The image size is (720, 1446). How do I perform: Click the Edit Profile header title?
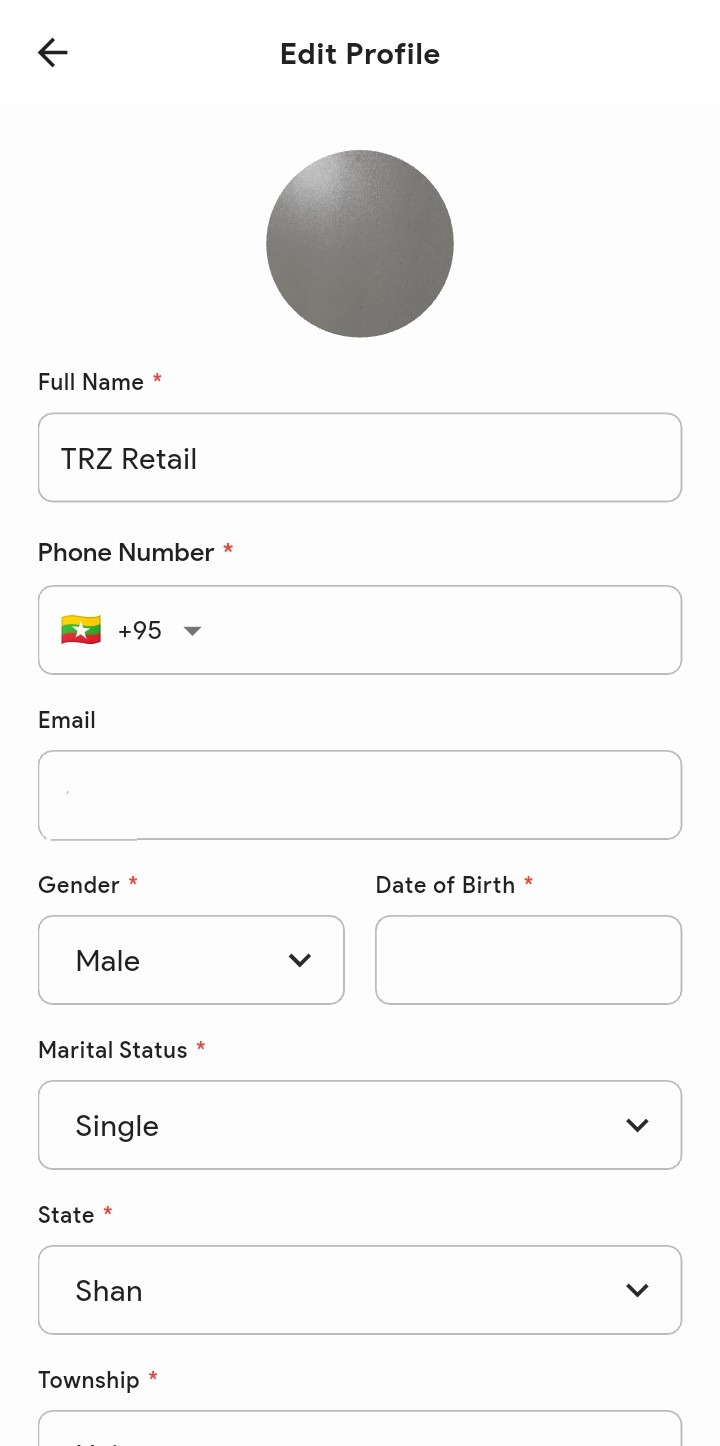pos(360,54)
